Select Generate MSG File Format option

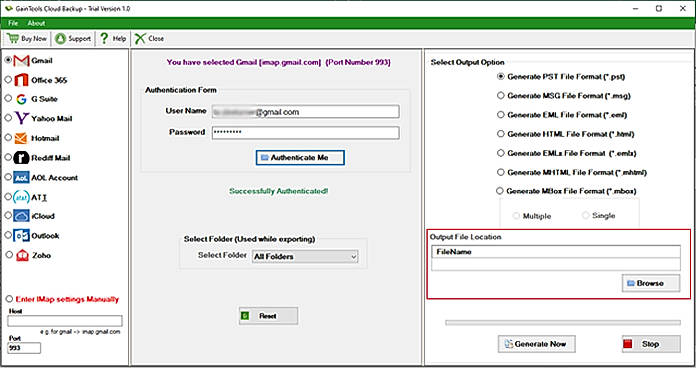coord(501,95)
